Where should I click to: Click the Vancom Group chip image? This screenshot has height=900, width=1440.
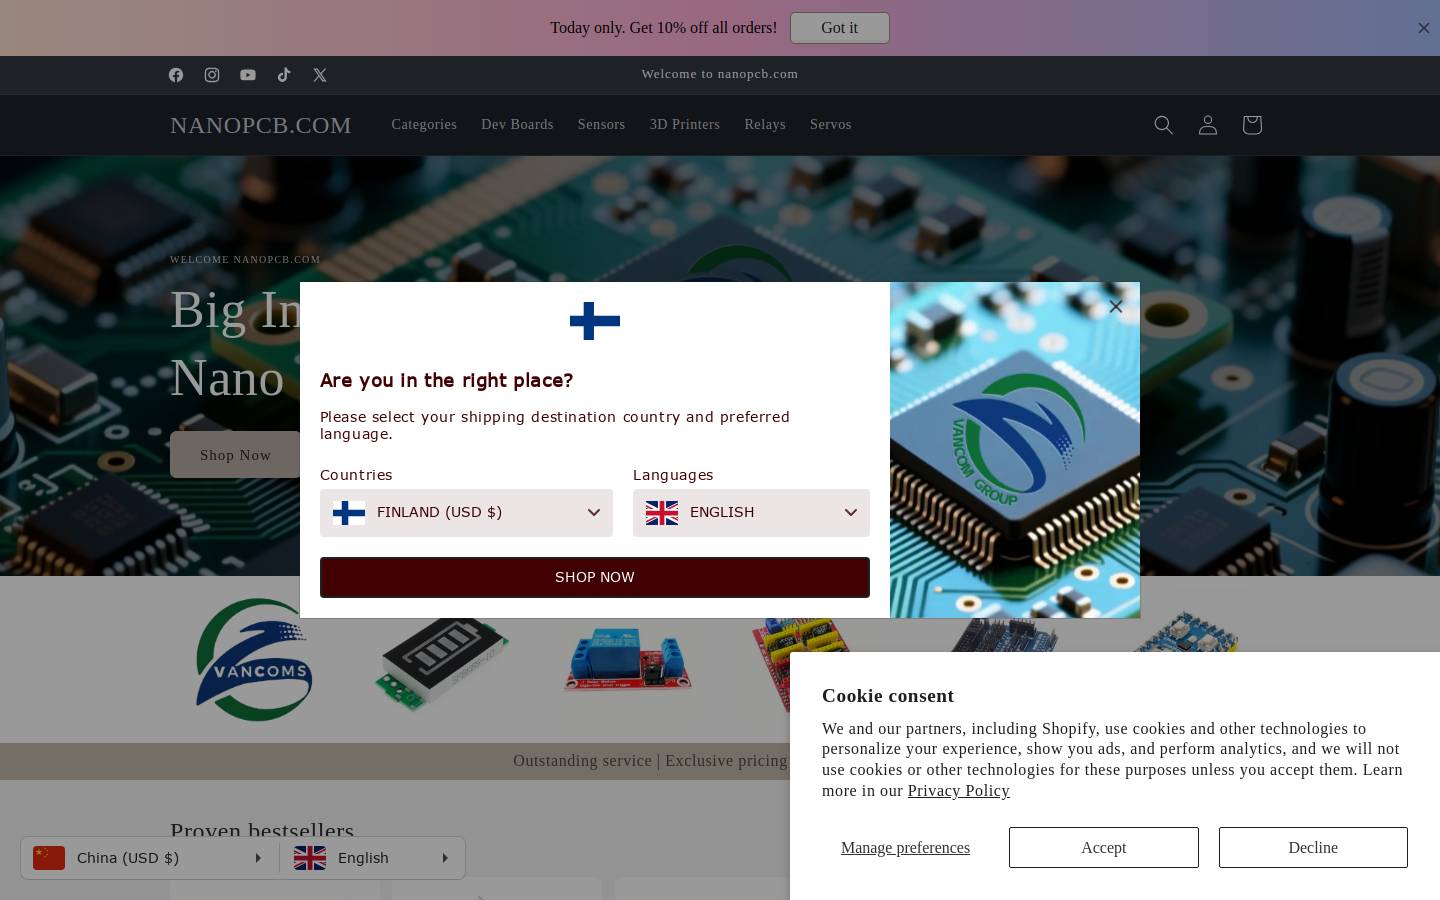click(1015, 450)
